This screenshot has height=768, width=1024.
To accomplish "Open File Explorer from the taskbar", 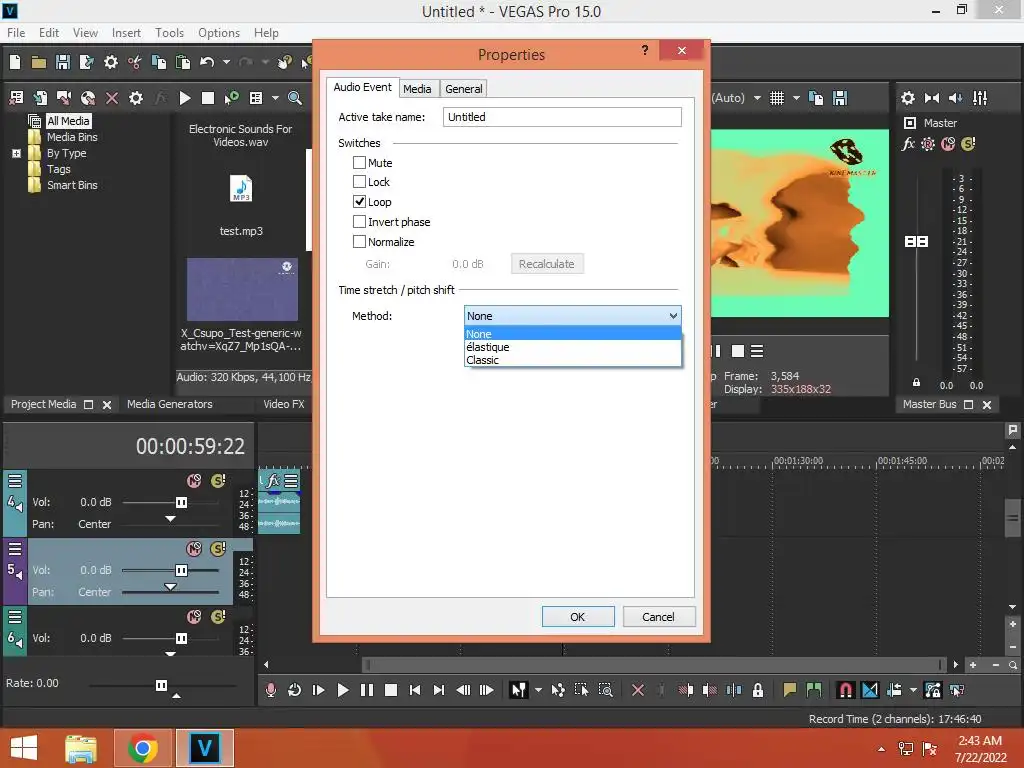I will (x=81, y=748).
